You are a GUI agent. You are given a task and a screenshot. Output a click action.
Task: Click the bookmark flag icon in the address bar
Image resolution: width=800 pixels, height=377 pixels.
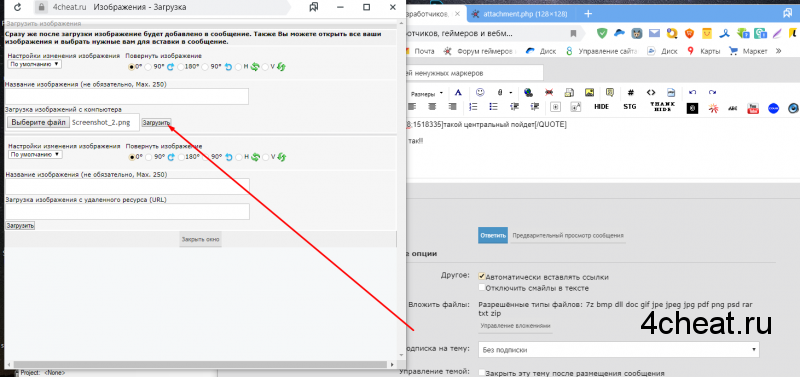click(x=573, y=33)
